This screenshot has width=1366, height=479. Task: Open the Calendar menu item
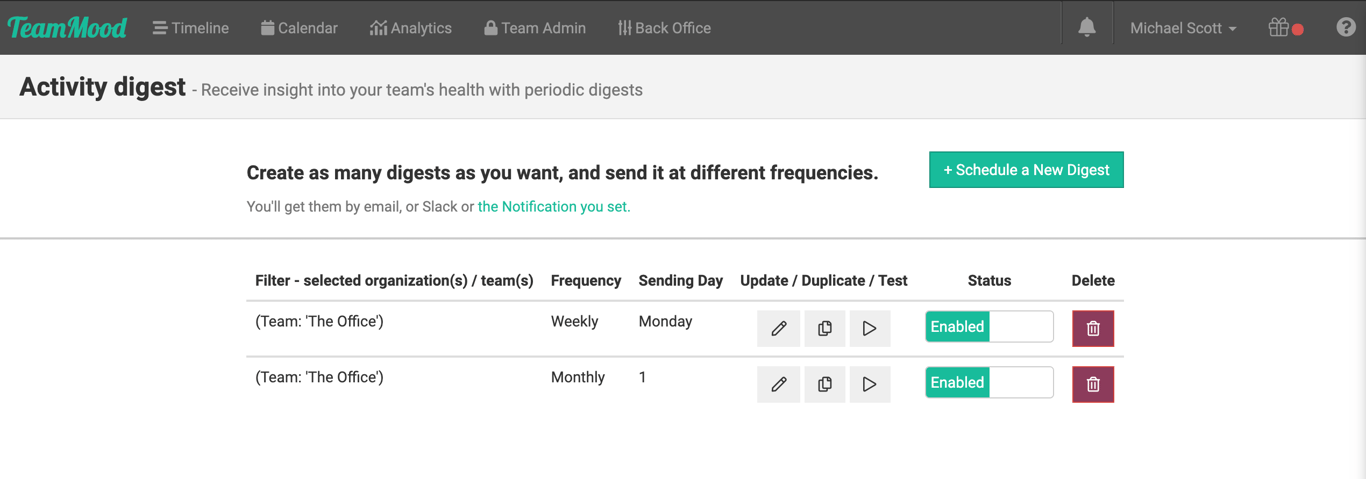[x=299, y=28]
